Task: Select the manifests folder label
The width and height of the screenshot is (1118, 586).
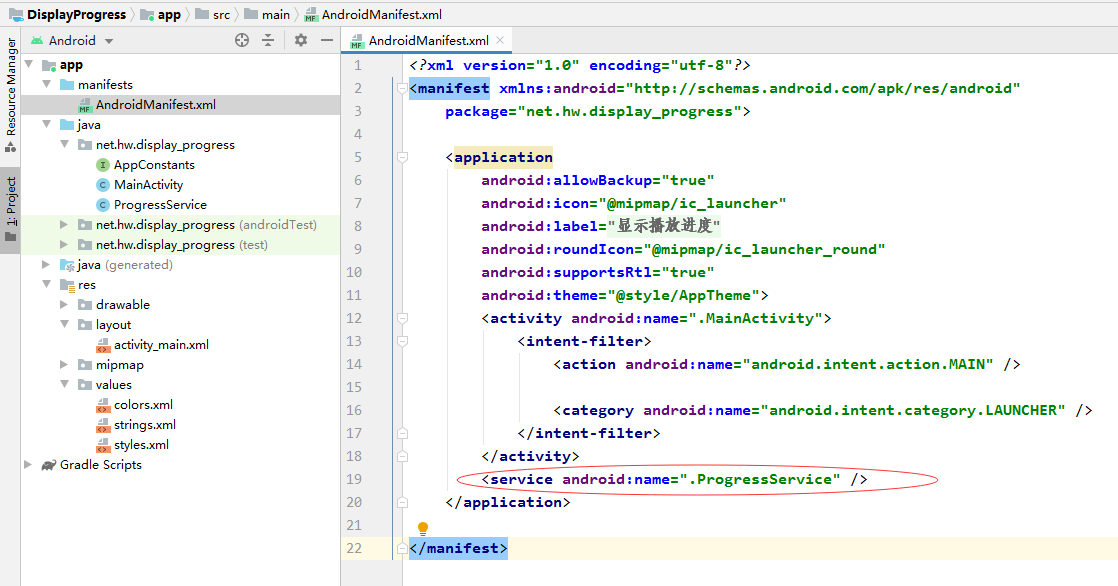Action: tap(106, 85)
